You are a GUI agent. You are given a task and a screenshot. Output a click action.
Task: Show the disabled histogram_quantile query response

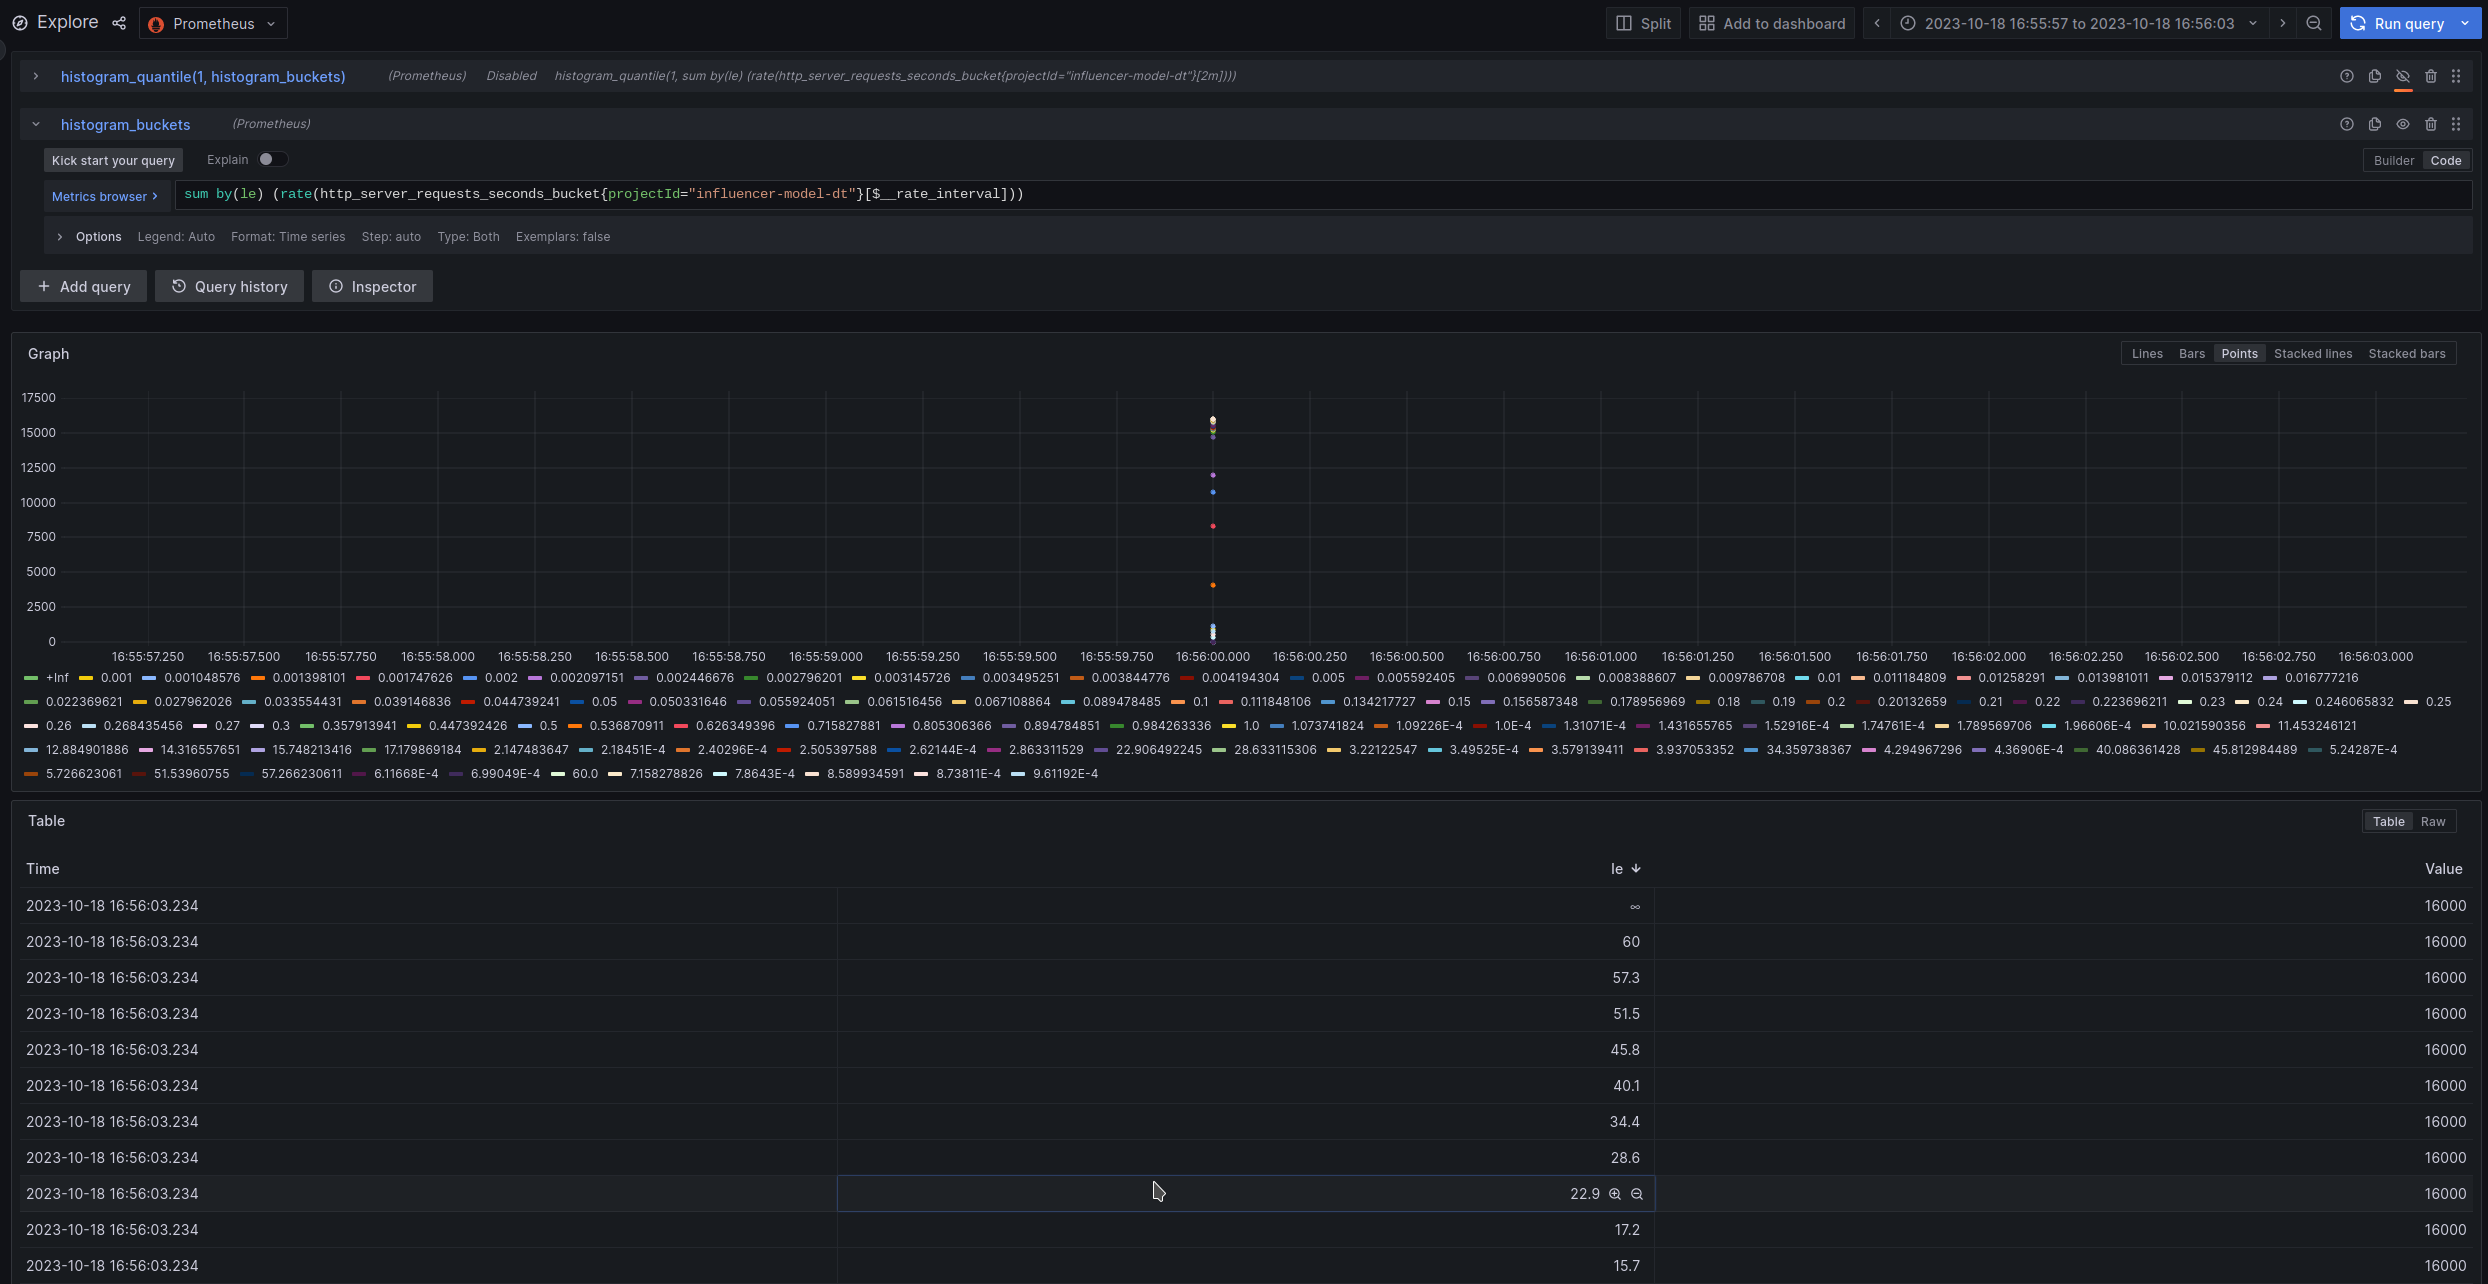click(2403, 76)
